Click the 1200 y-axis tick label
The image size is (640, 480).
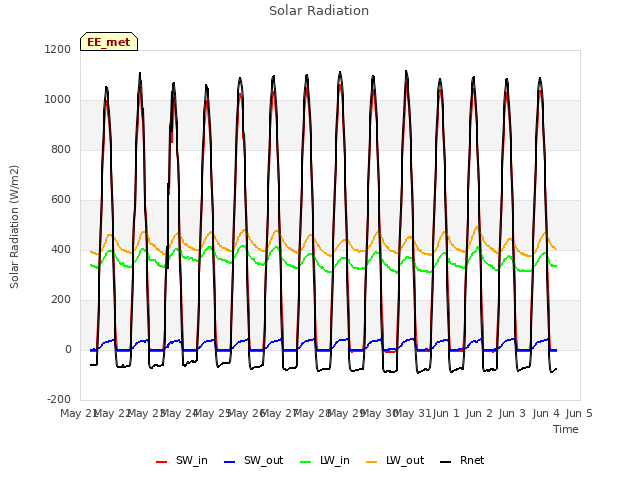click(x=58, y=49)
